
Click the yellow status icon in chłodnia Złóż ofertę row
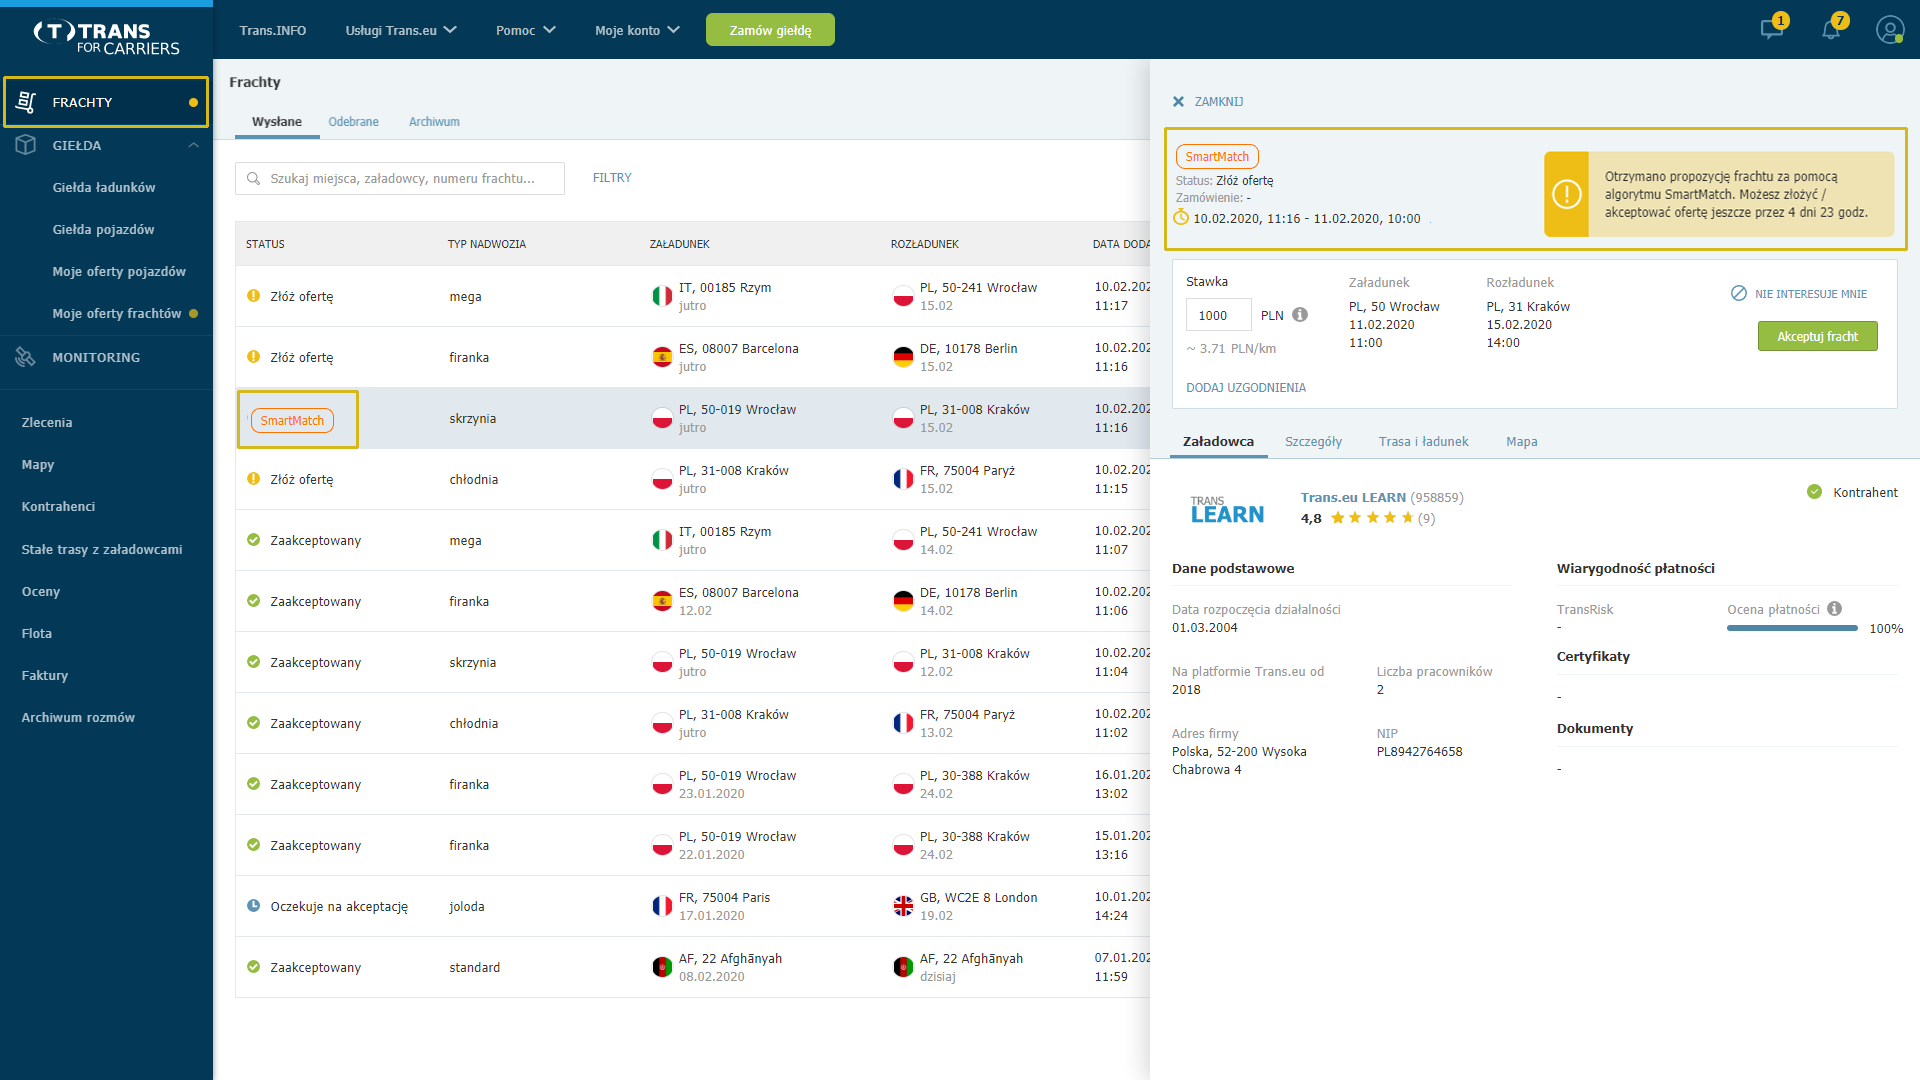tap(254, 479)
